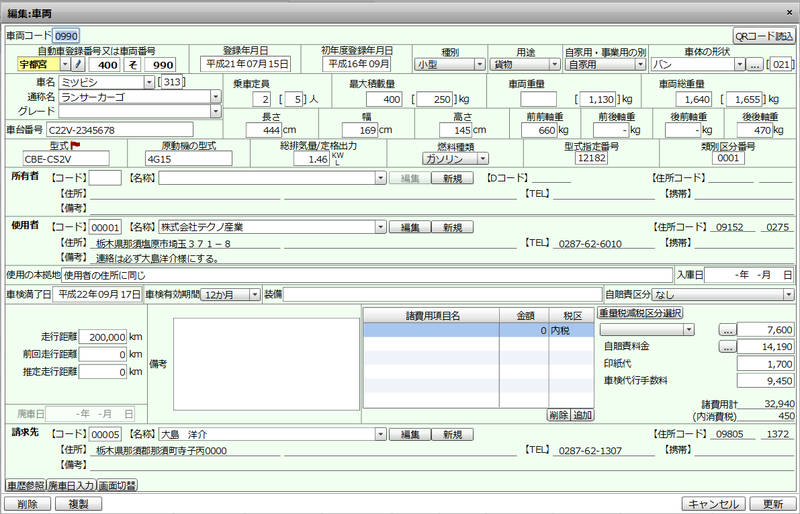800x514 pixels.
Task: Switch to the 廃車日入力 tab
Action: 71,485
